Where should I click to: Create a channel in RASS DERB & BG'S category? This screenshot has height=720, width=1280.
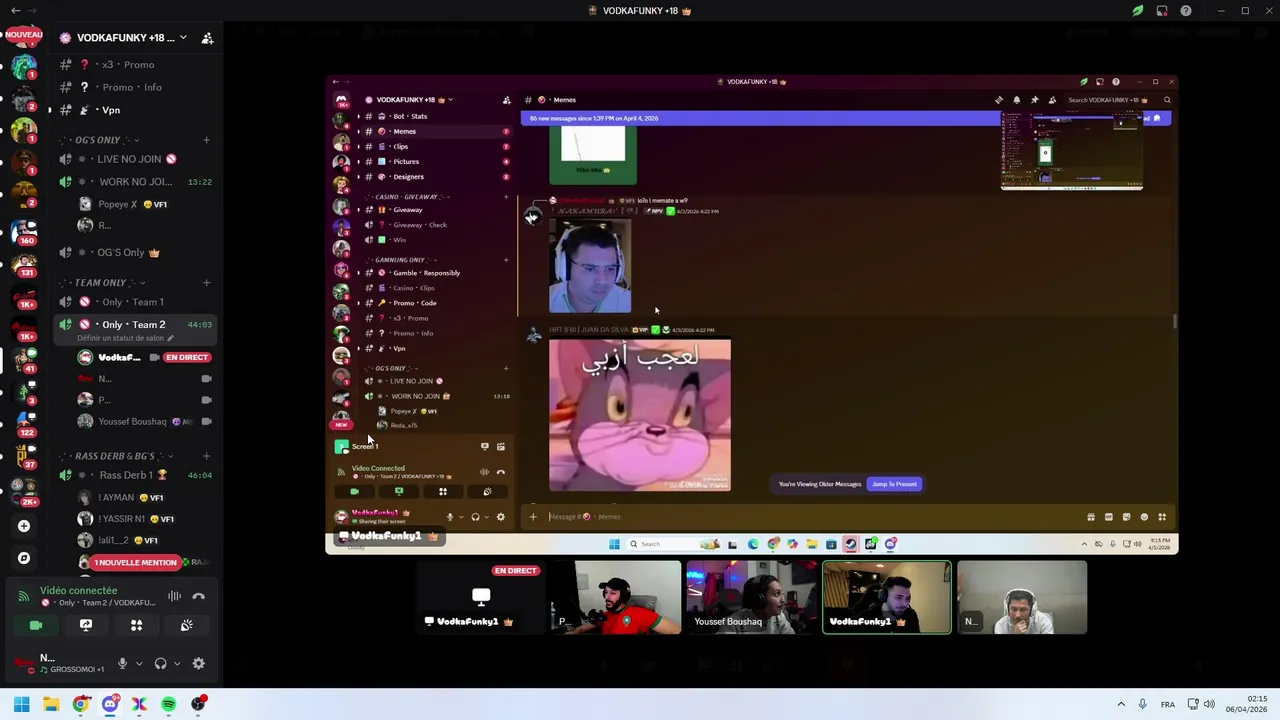[x=206, y=456]
